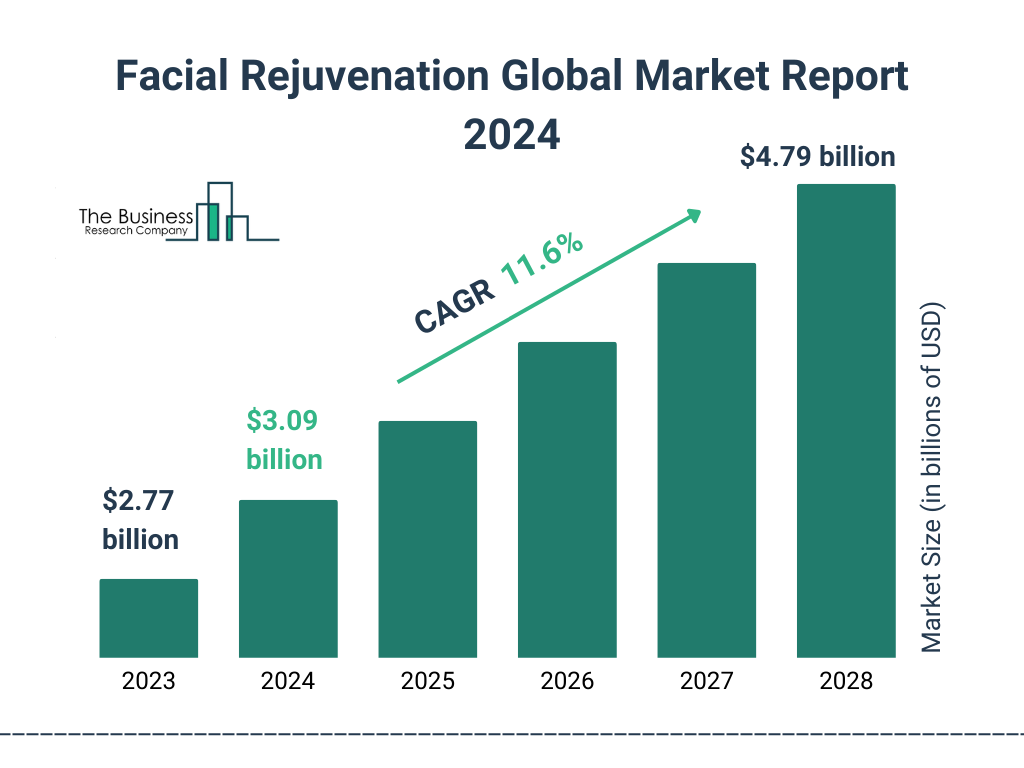Select the 2027 year label tab

707,682
